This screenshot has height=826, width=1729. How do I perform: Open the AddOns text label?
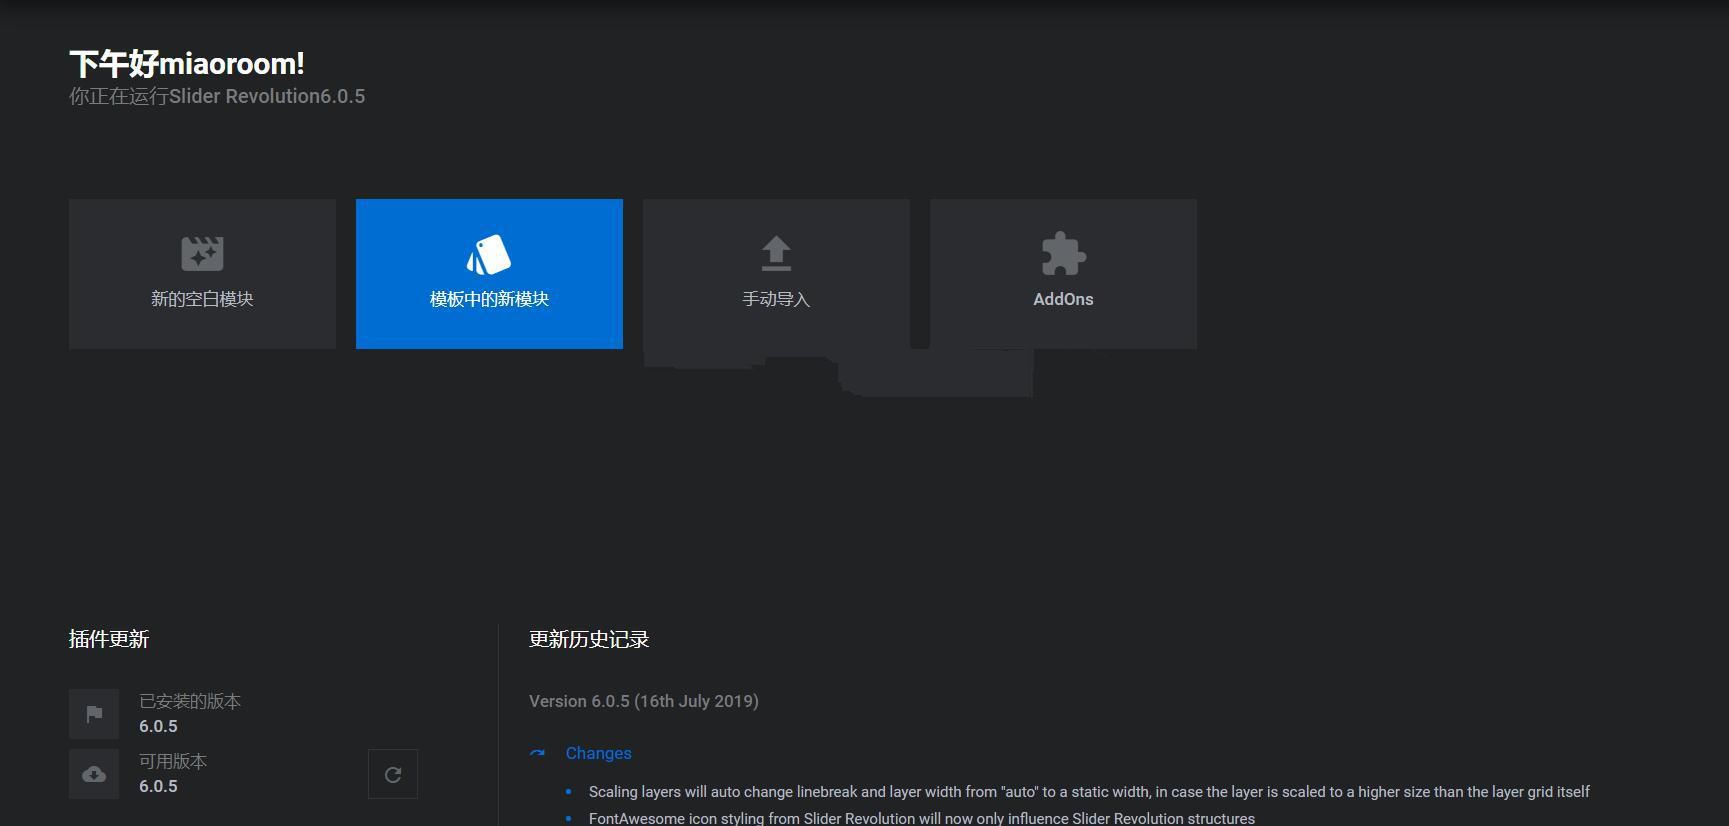[x=1063, y=299]
